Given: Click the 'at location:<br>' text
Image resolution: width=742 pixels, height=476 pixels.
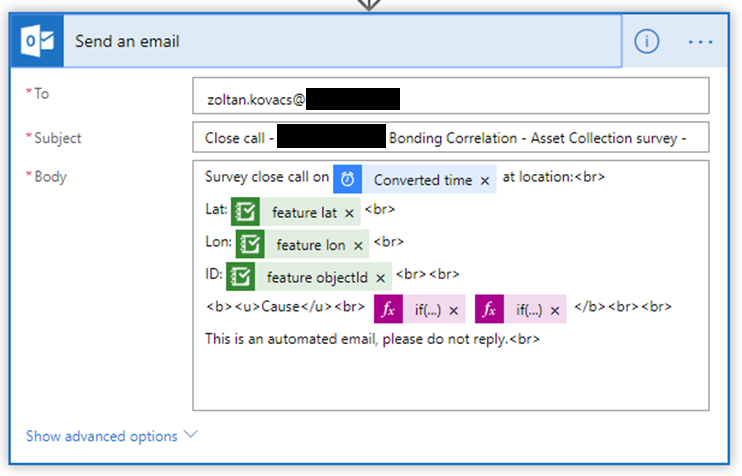Looking at the screenshot, I should coord(554,176).
